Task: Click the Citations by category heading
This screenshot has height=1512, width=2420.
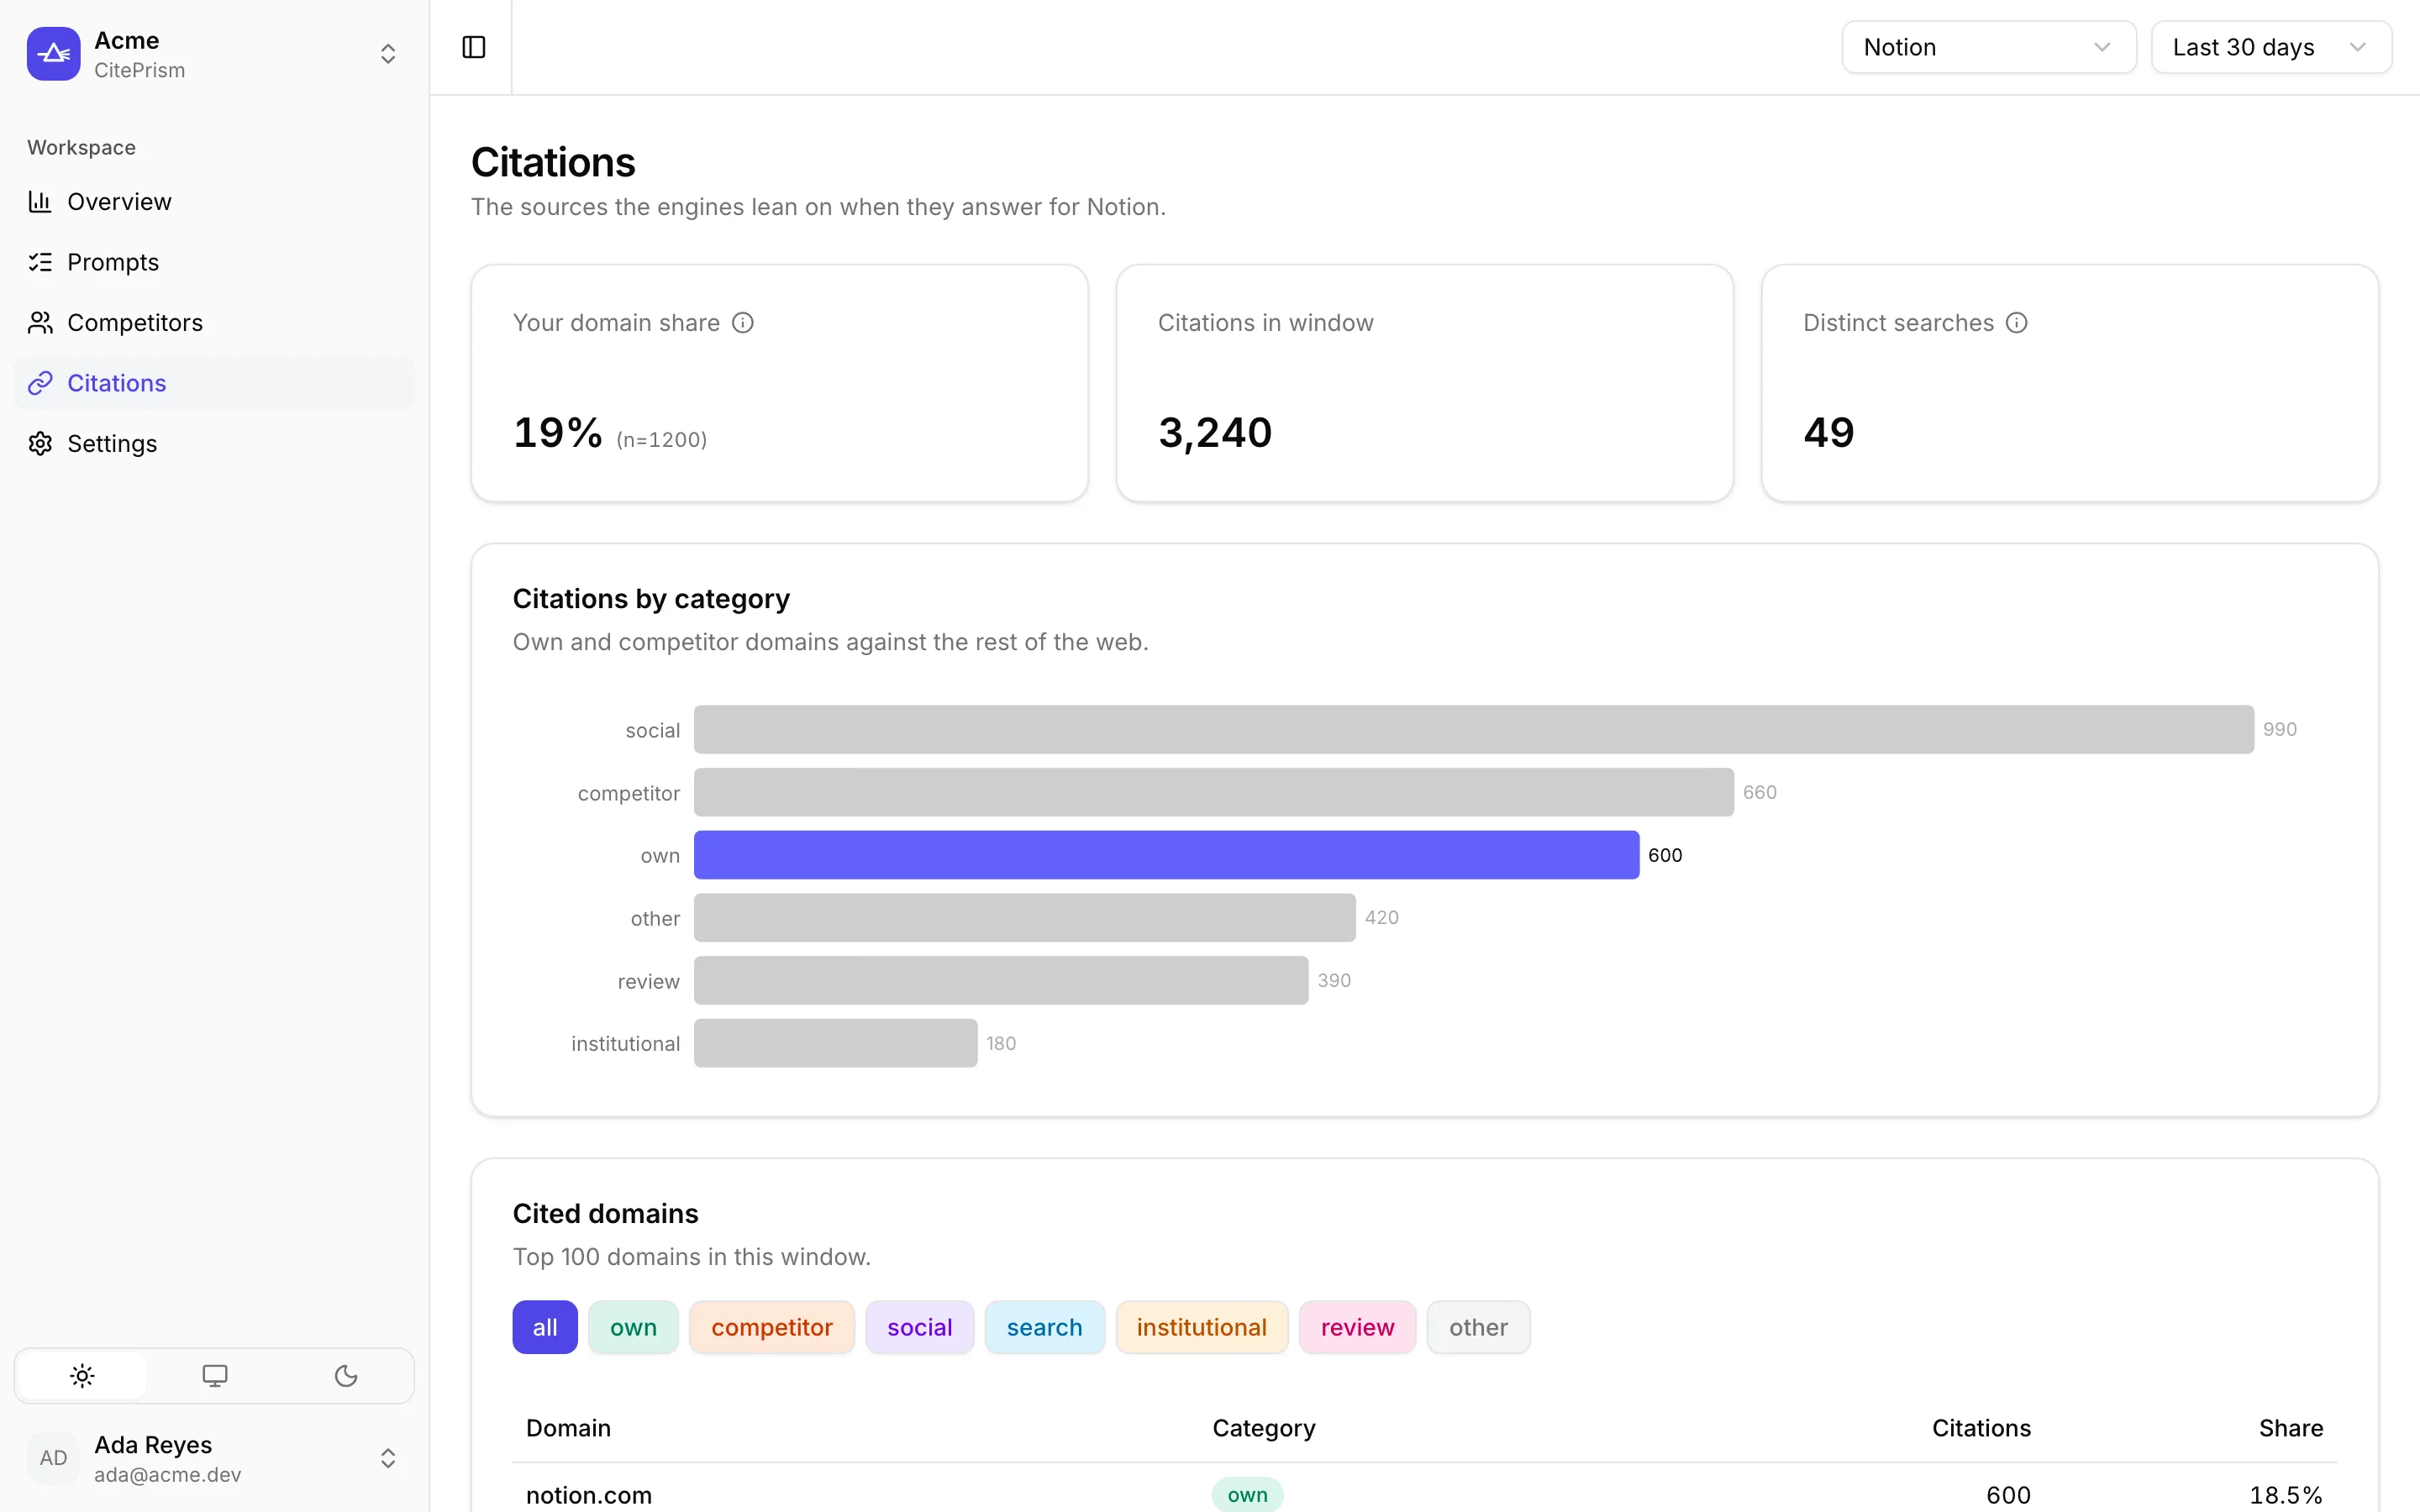Action: (651, 599)
